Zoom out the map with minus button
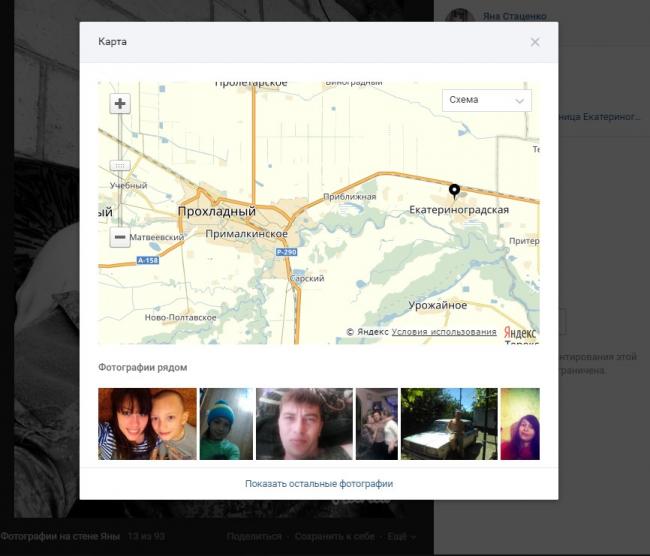 (x=120, y=238)
